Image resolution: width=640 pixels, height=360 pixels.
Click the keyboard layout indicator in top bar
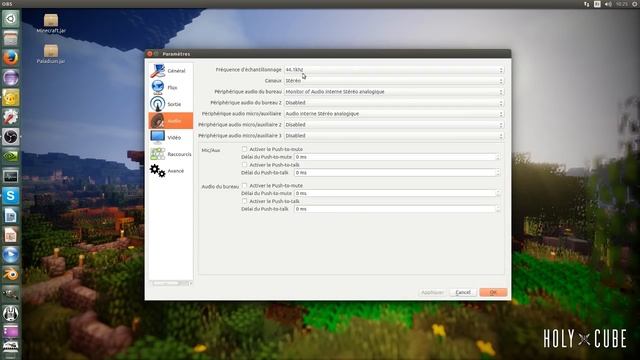pyautogui.click(x=597, y=4)
